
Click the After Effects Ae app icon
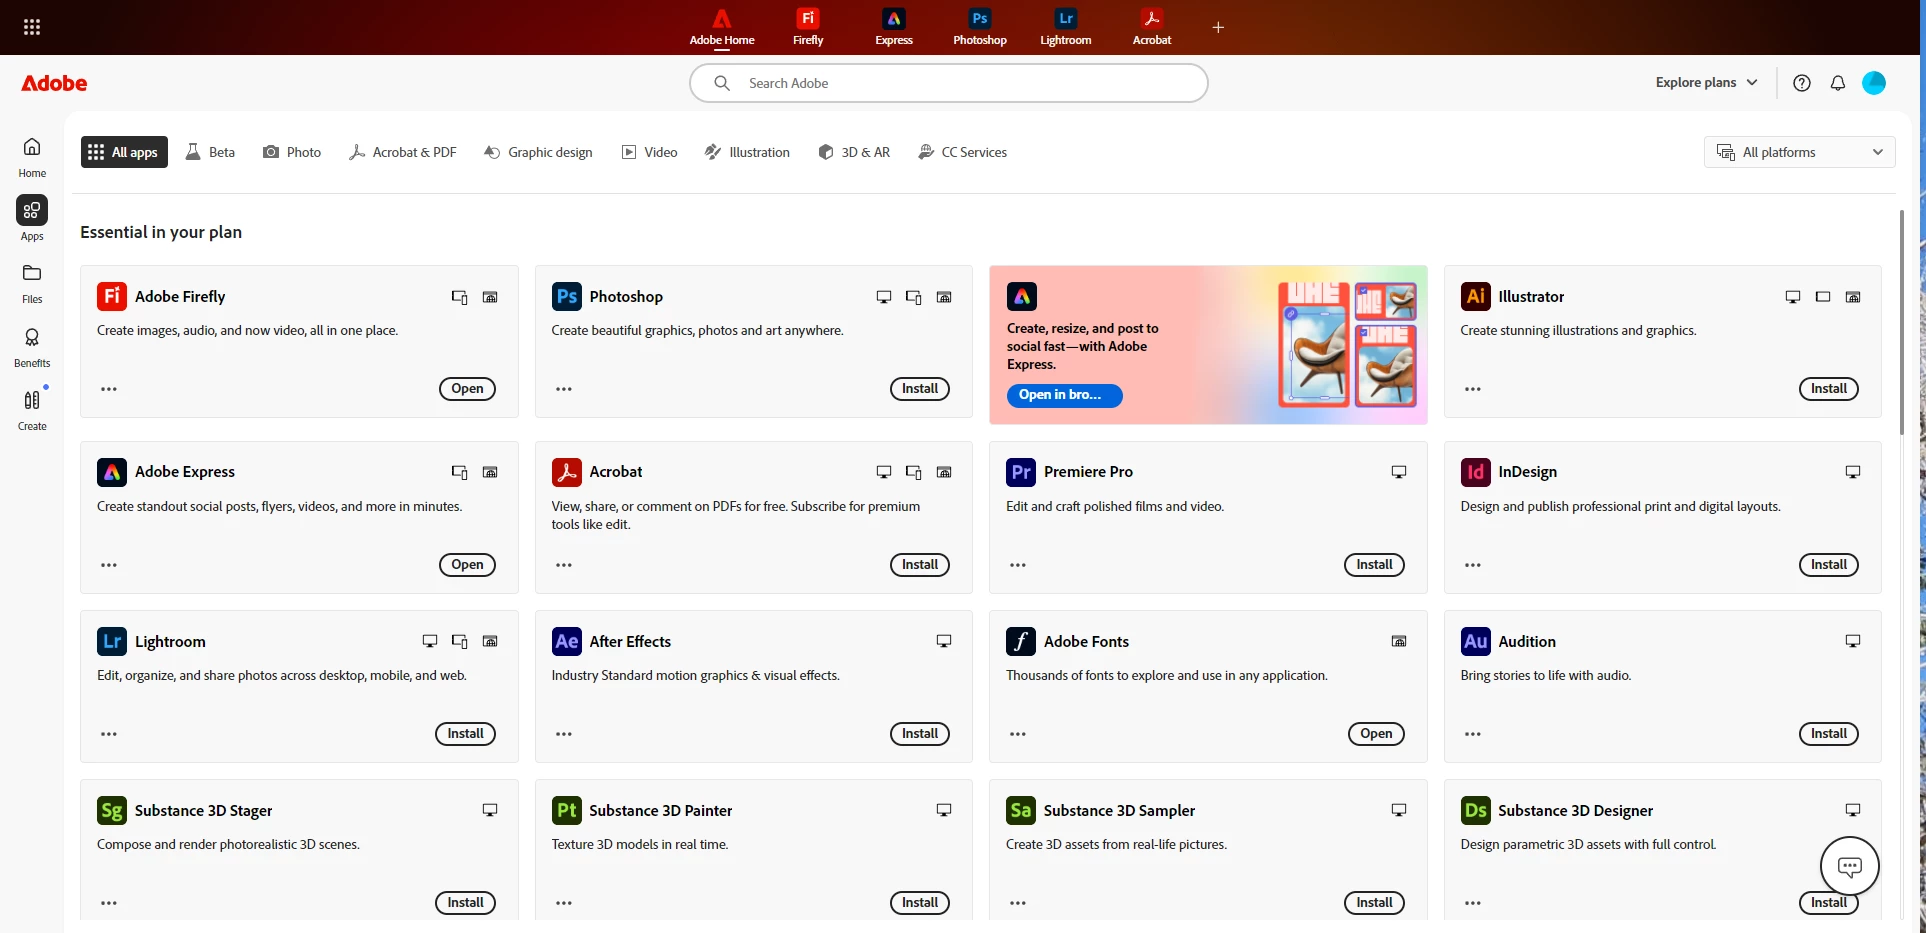pos(567,641)
